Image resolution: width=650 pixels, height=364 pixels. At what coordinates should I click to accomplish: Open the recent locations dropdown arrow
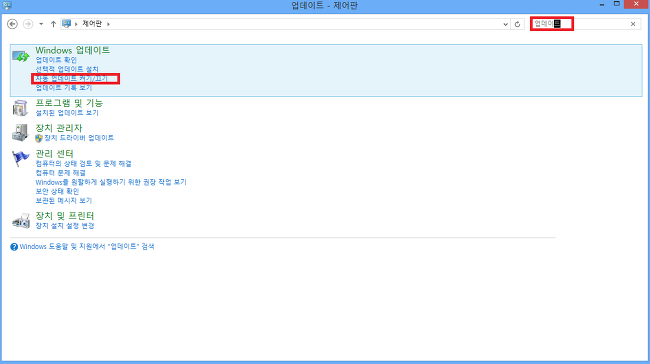click(41, 24)
